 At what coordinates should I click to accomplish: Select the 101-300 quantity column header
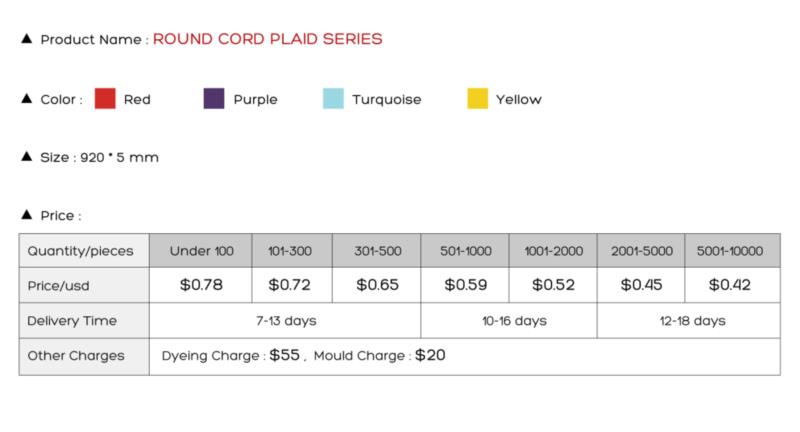292,250
